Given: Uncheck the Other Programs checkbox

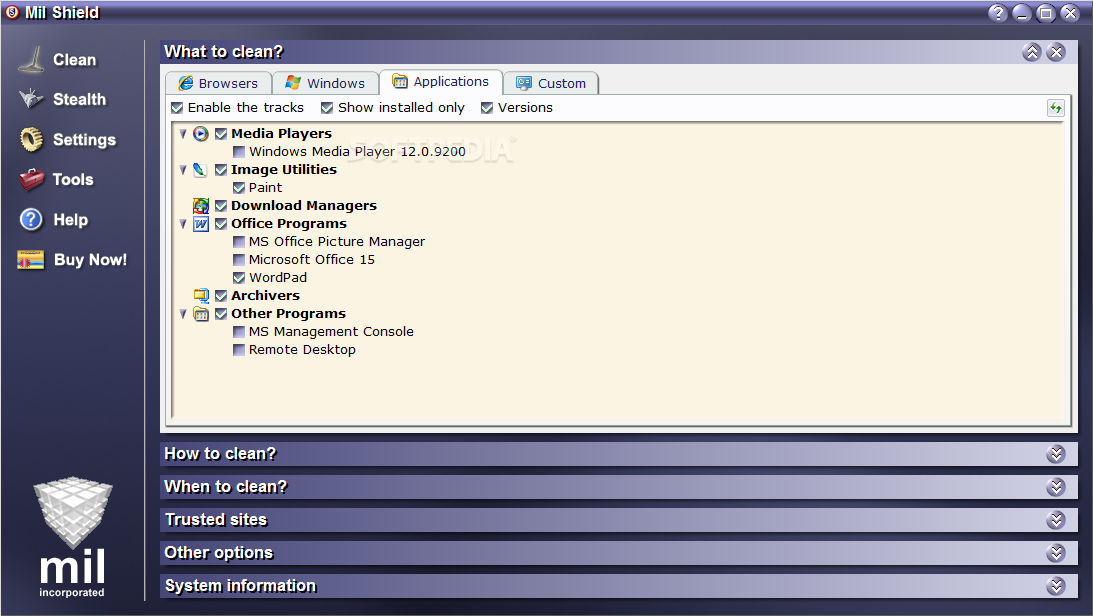Looking at the screenshot, I should [x=221, y=314].
